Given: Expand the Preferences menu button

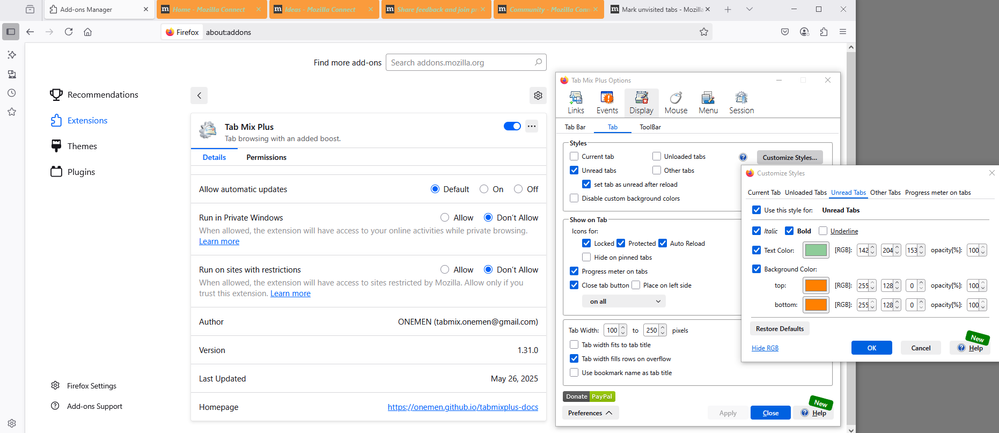Looking at the screenshot, I should coord(591,413).
